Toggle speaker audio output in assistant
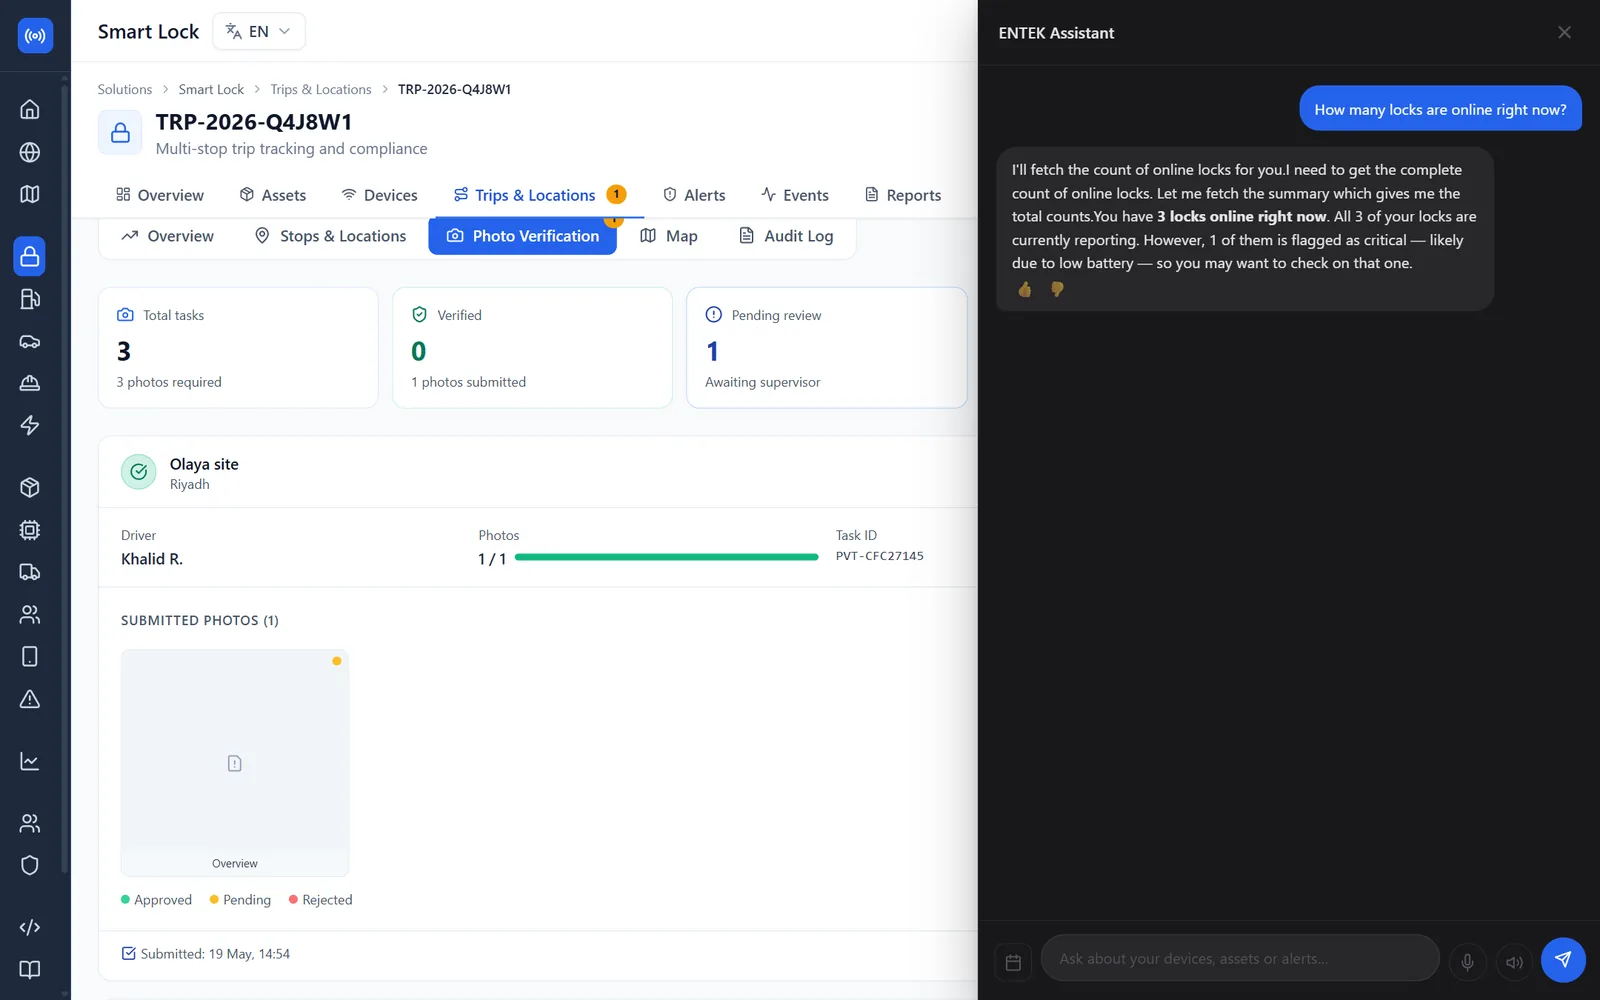1600x1000 pixels. pos(1515,962)
